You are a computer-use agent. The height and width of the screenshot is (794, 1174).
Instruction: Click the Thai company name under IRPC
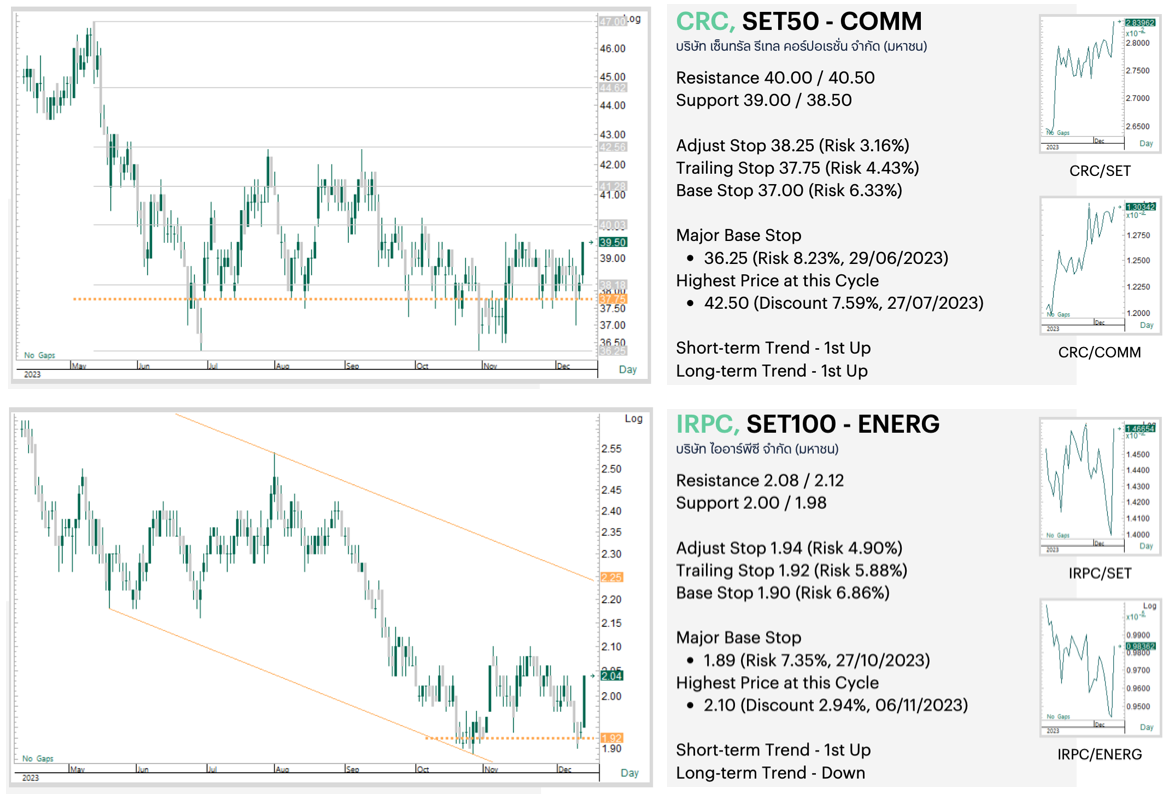(x=757, y=449)
